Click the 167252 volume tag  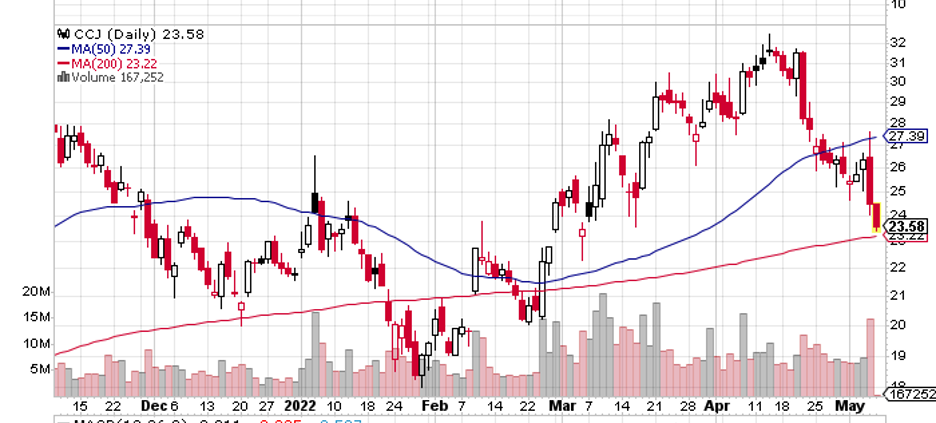click(x=909, y=394)
